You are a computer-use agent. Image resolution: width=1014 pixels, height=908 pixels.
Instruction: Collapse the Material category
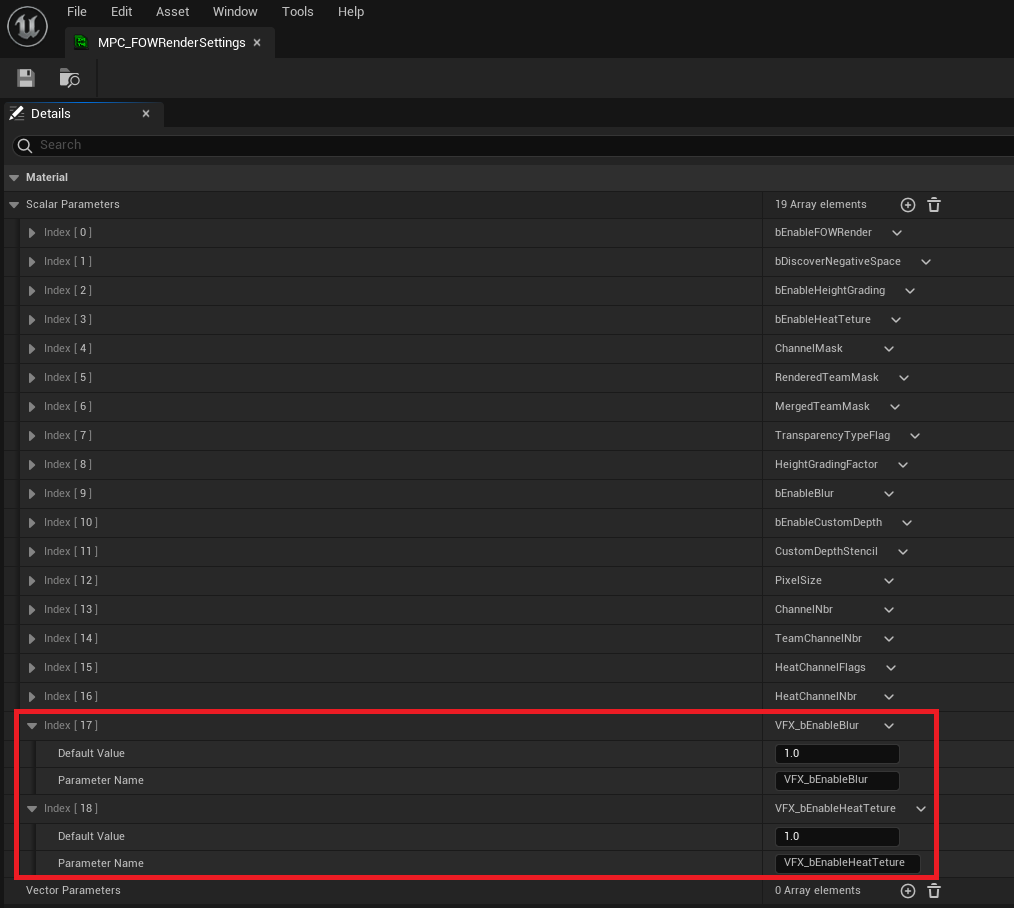14,177
